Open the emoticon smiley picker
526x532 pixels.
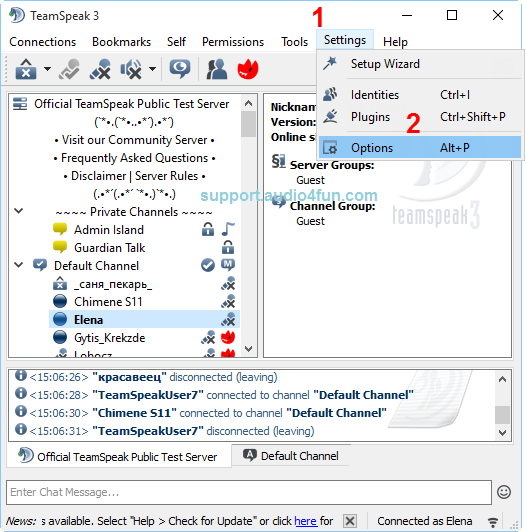click(504, 492)
